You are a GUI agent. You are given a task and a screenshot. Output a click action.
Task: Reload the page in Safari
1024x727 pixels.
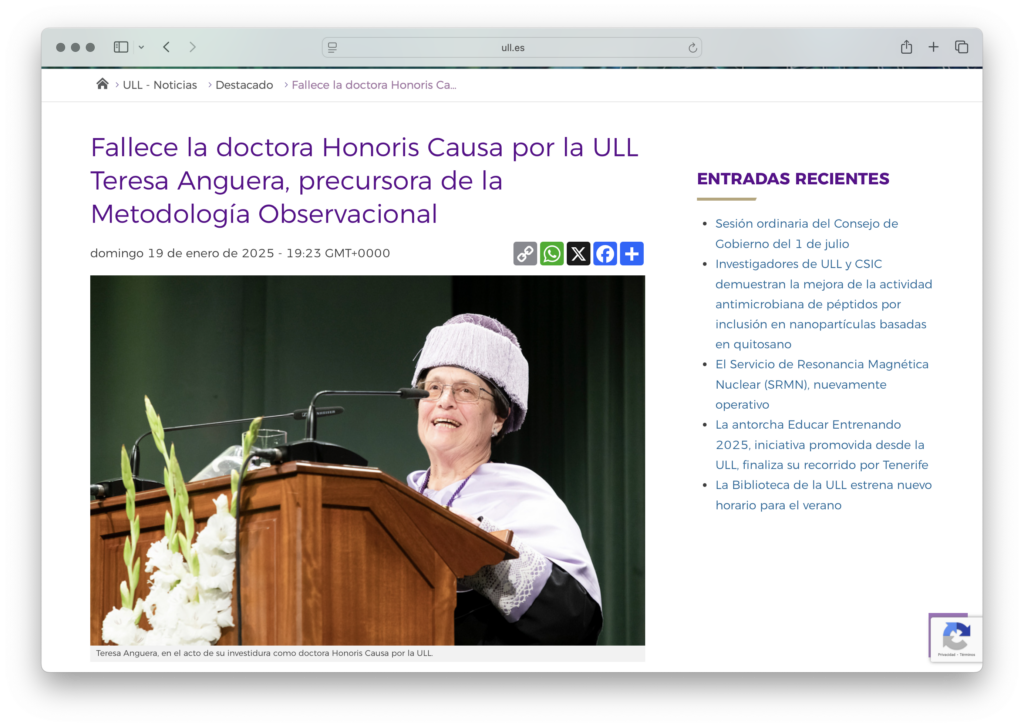692,47
